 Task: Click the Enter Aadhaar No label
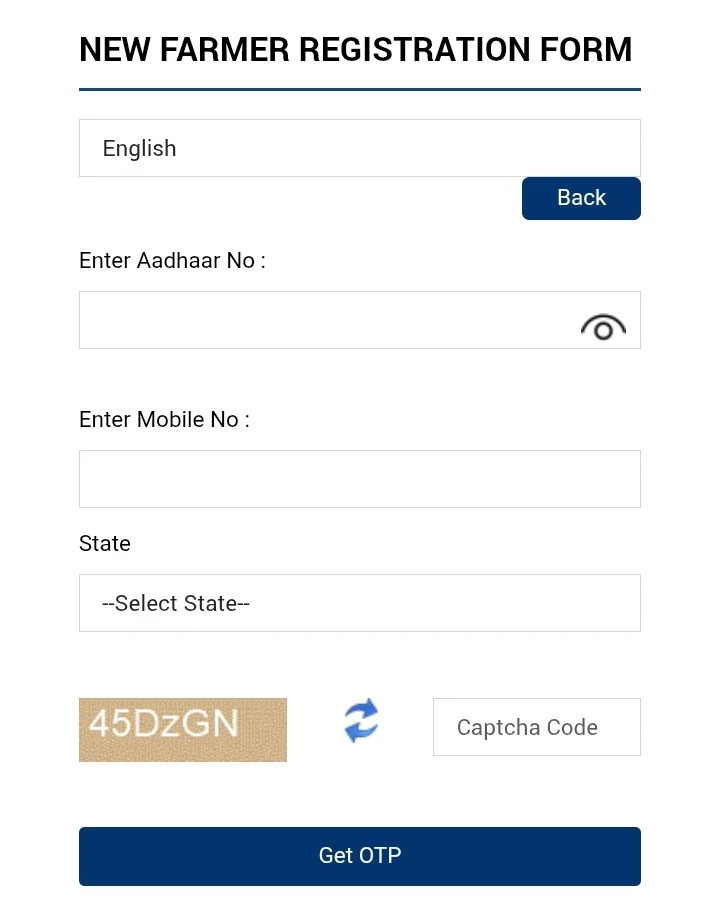pyautogui.click(x=172, y=261)
